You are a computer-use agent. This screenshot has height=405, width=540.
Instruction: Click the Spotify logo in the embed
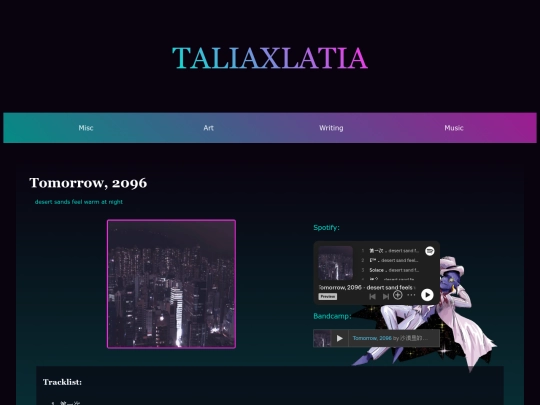(429, 251)
